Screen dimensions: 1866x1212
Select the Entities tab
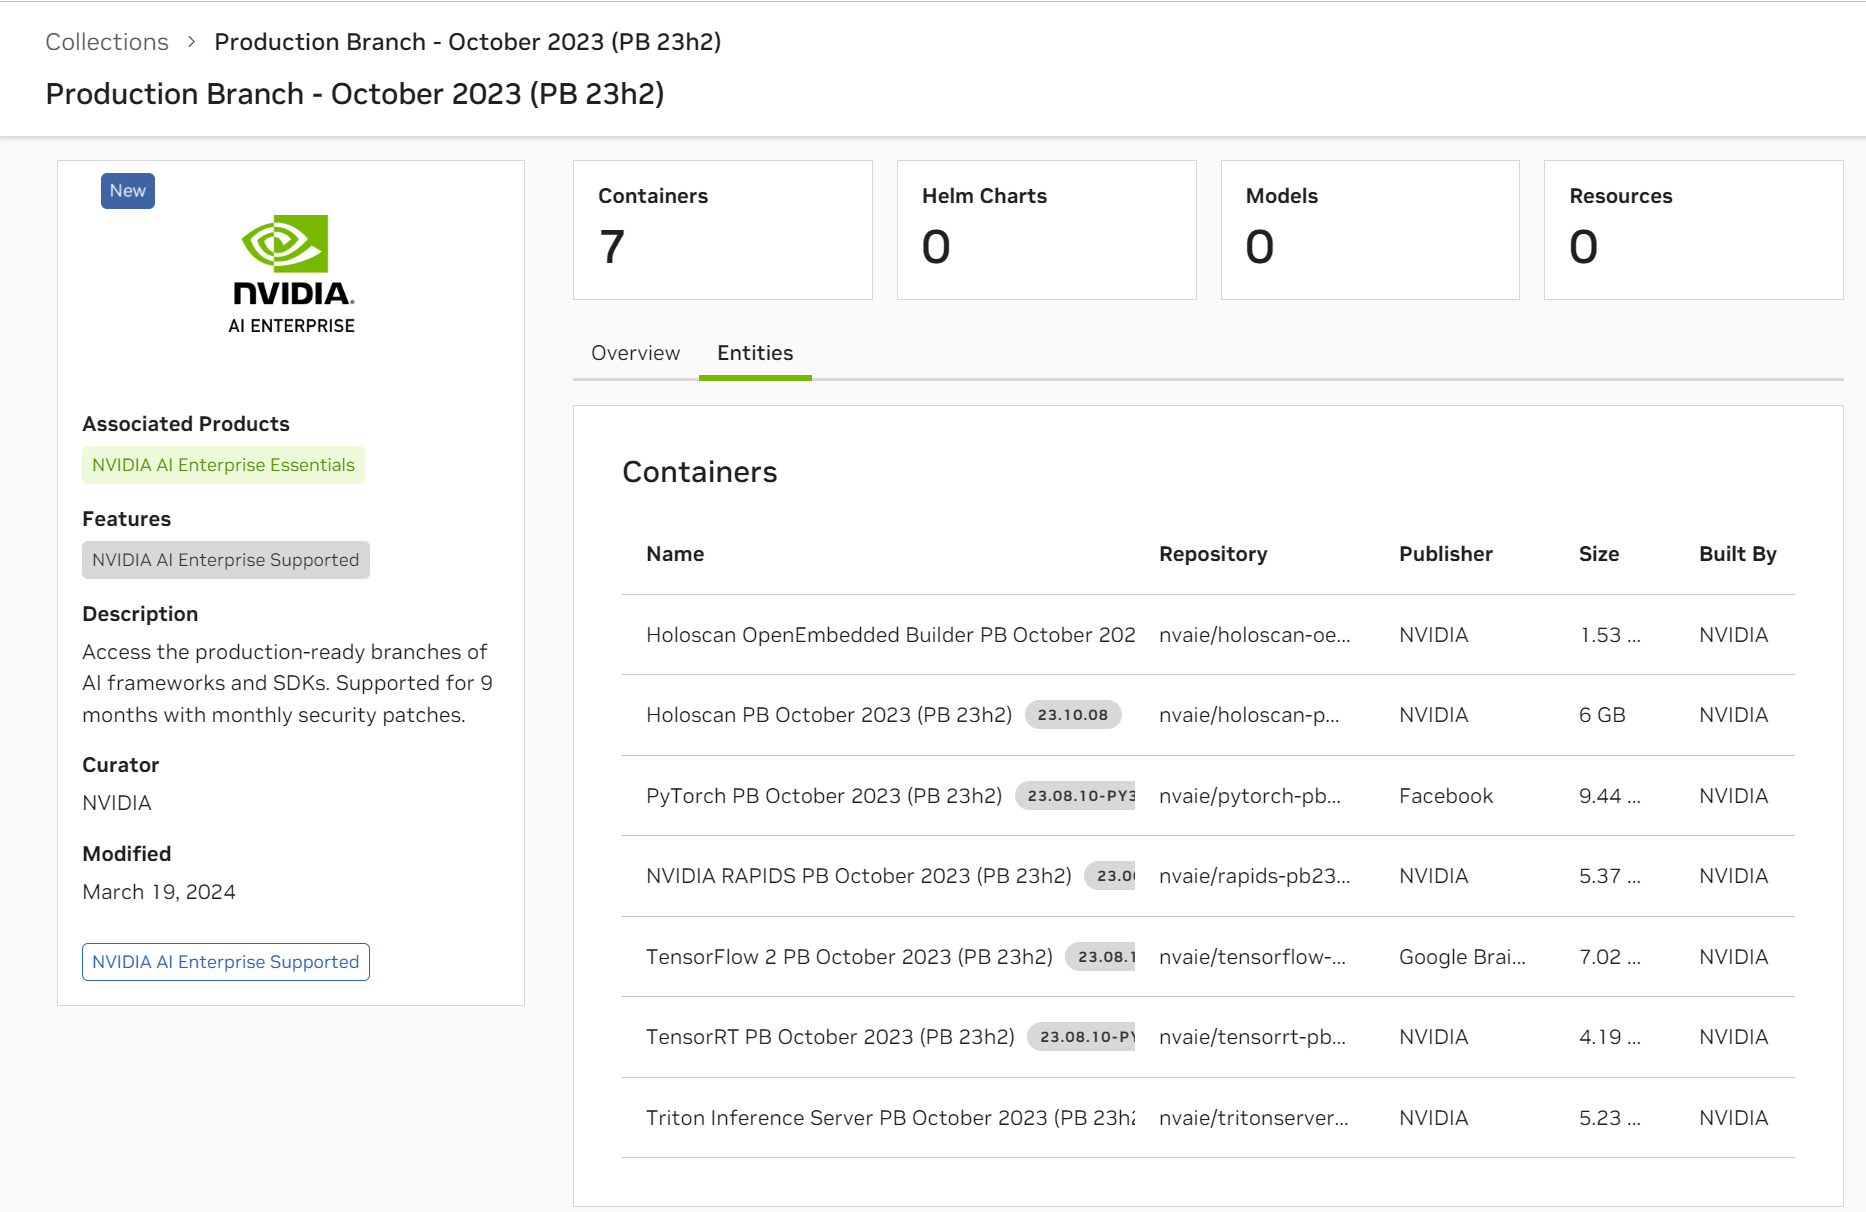tap(755, 353)
